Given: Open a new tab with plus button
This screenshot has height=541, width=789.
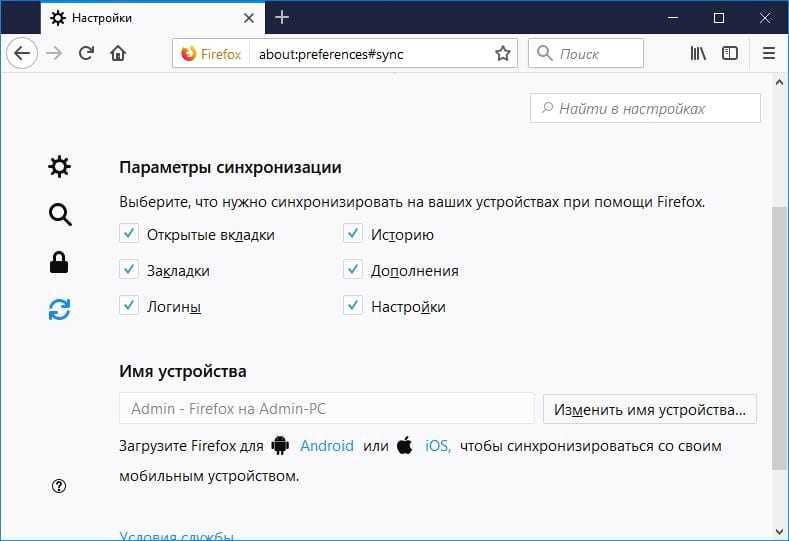Looking at the screenshot, I should (282, 18).
